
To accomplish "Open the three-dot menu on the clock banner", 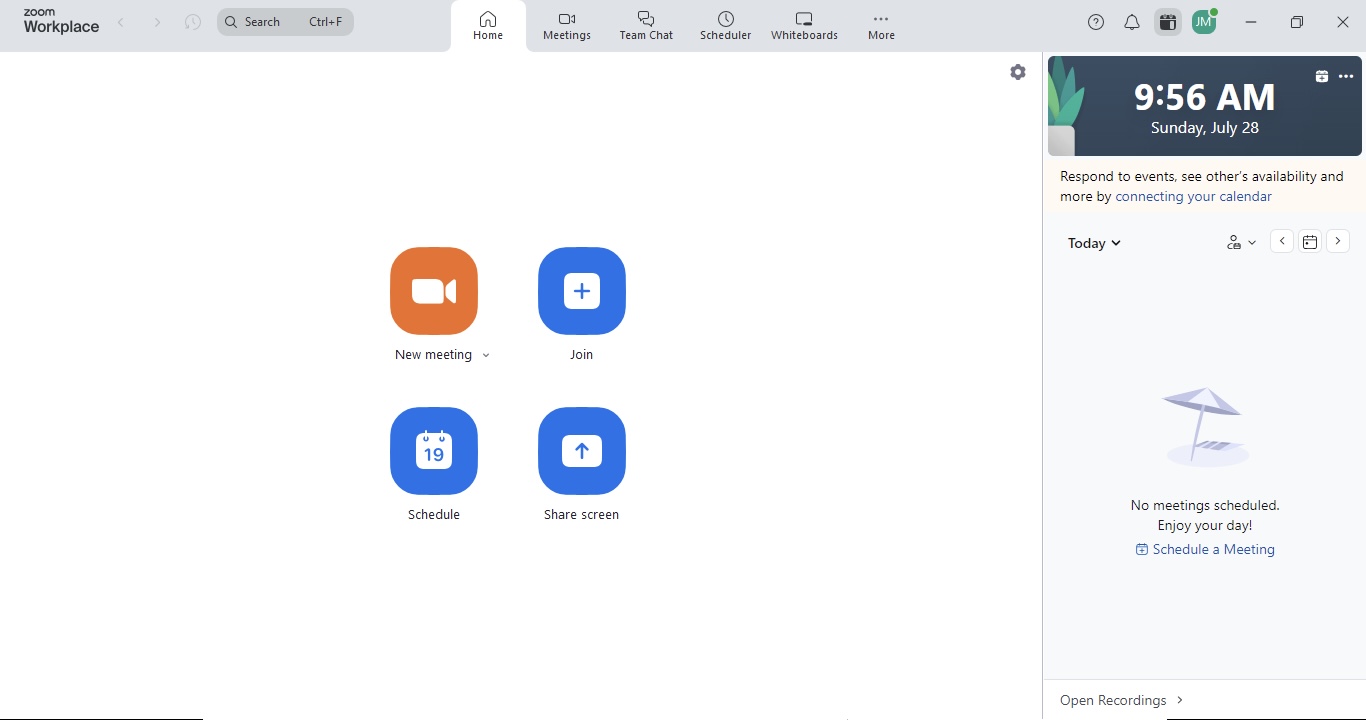I will point(1346,77).
